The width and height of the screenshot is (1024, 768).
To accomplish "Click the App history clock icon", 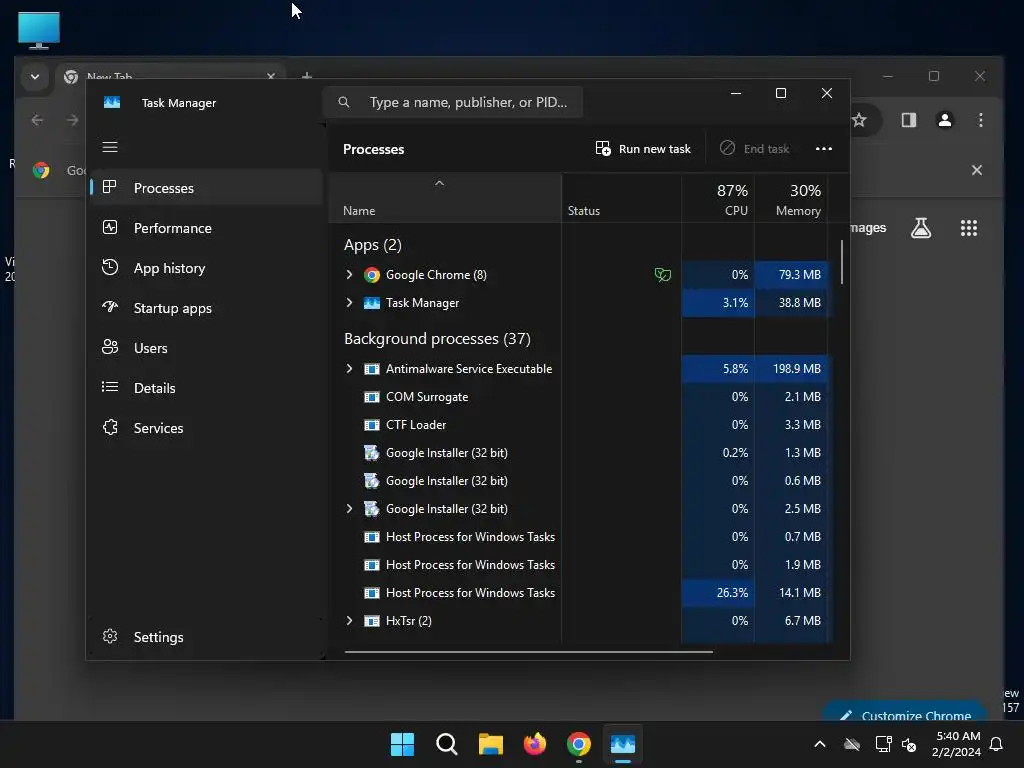I will (x=110, y=267).
